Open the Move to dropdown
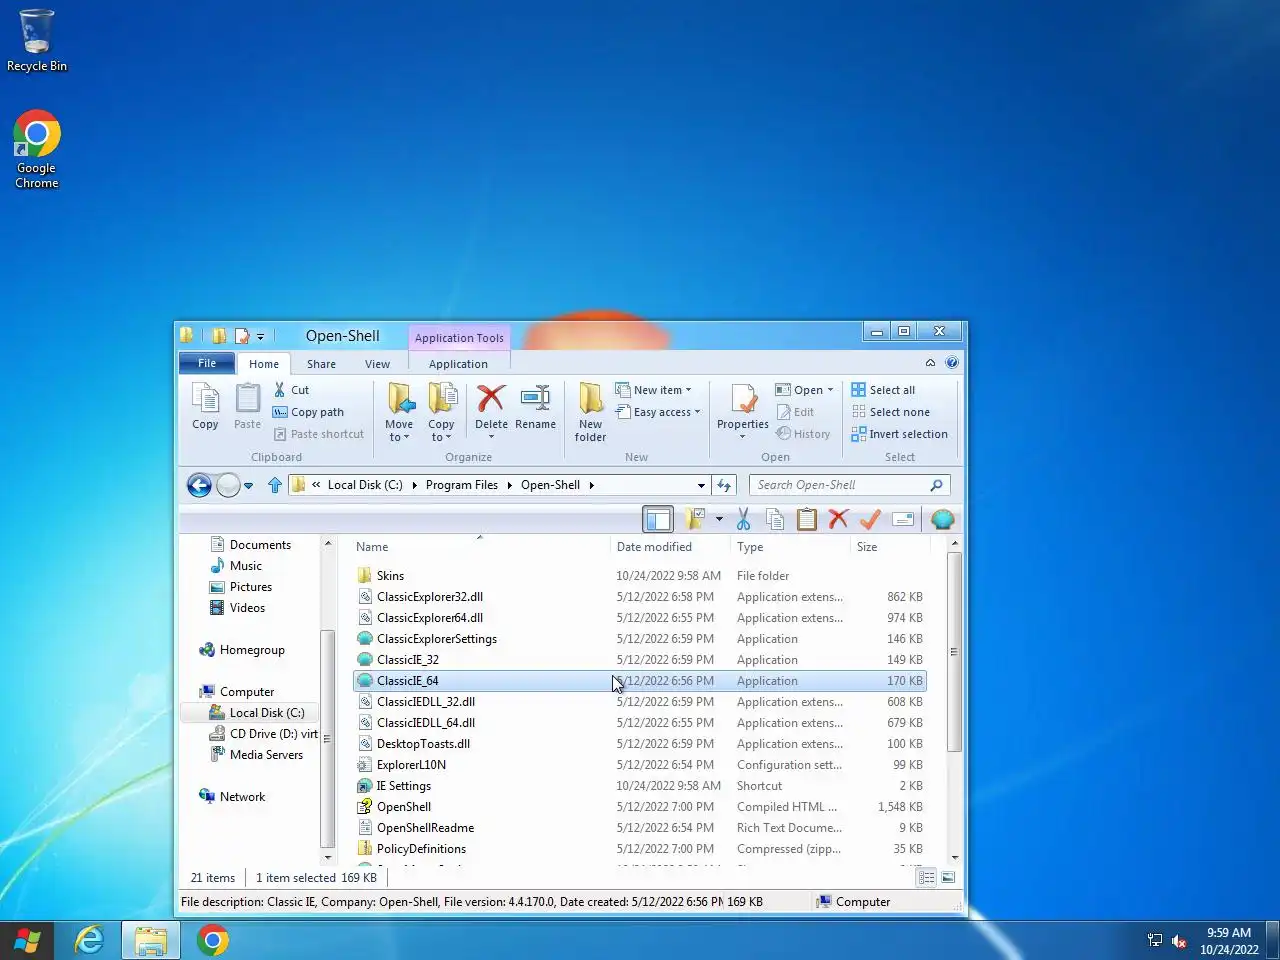Viewport: 1280px width, 960px height. 399,412
